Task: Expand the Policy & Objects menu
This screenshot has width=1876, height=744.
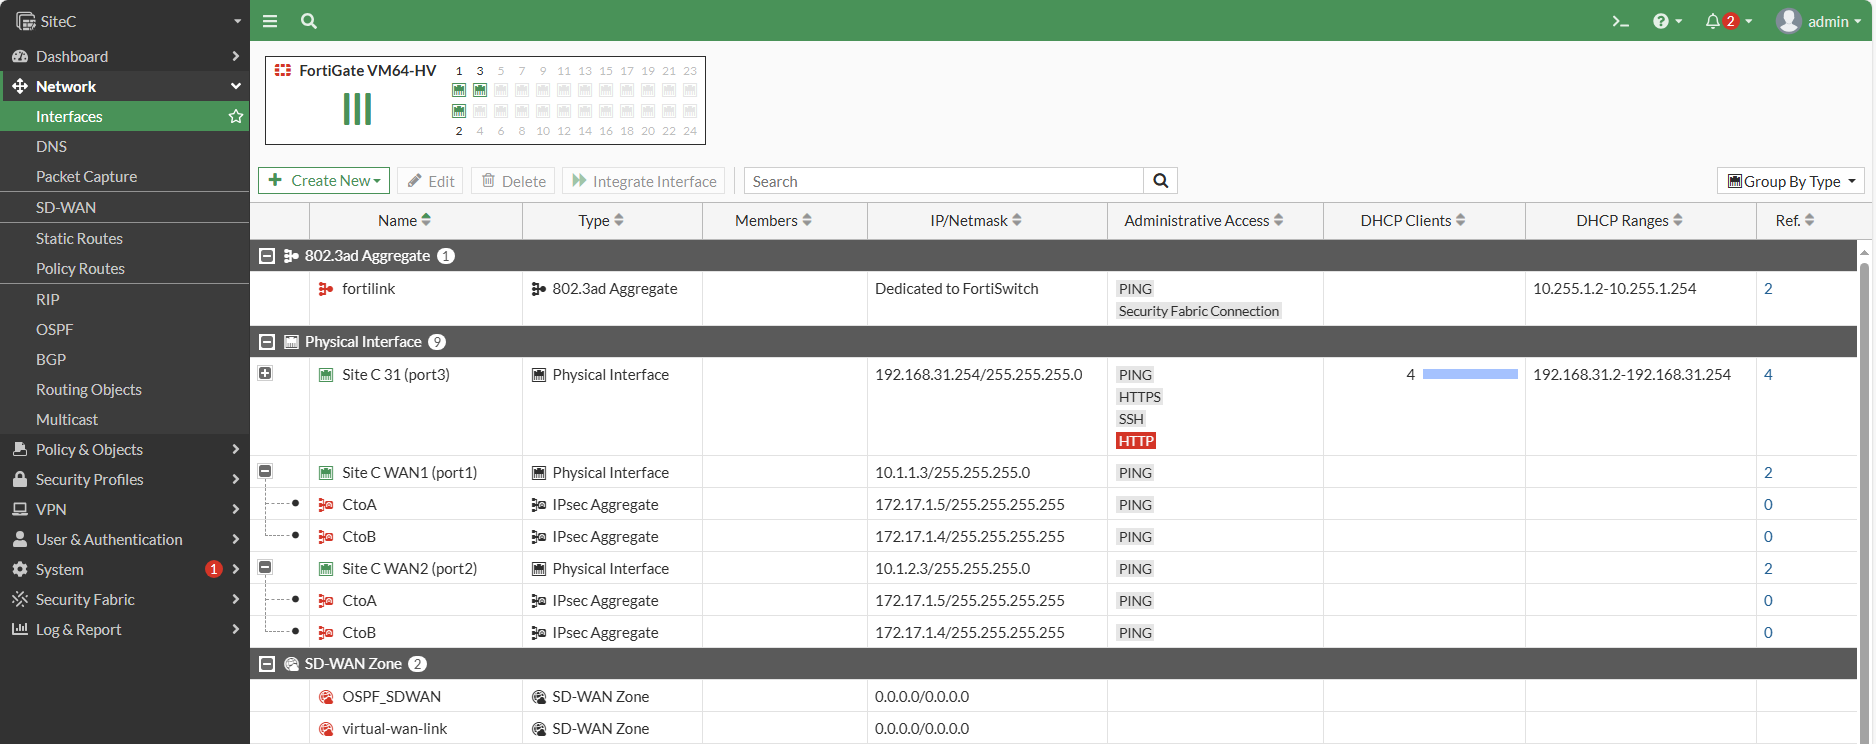Action: (125, 449)
